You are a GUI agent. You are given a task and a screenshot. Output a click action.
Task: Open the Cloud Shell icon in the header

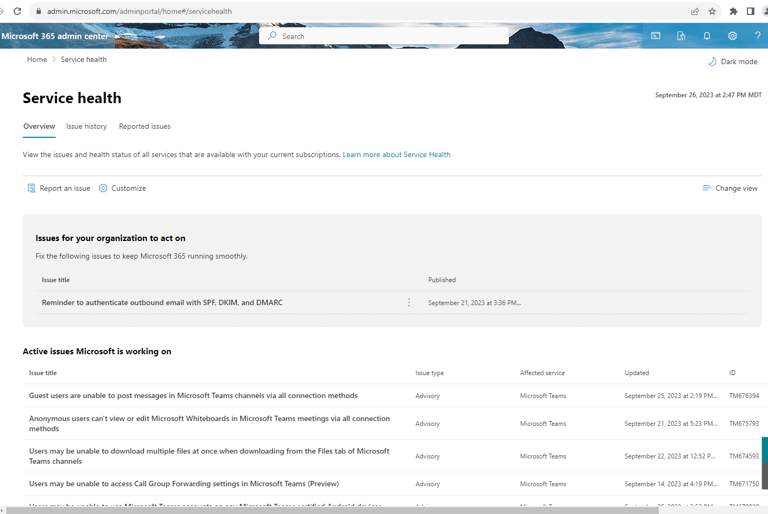(655, 36)
